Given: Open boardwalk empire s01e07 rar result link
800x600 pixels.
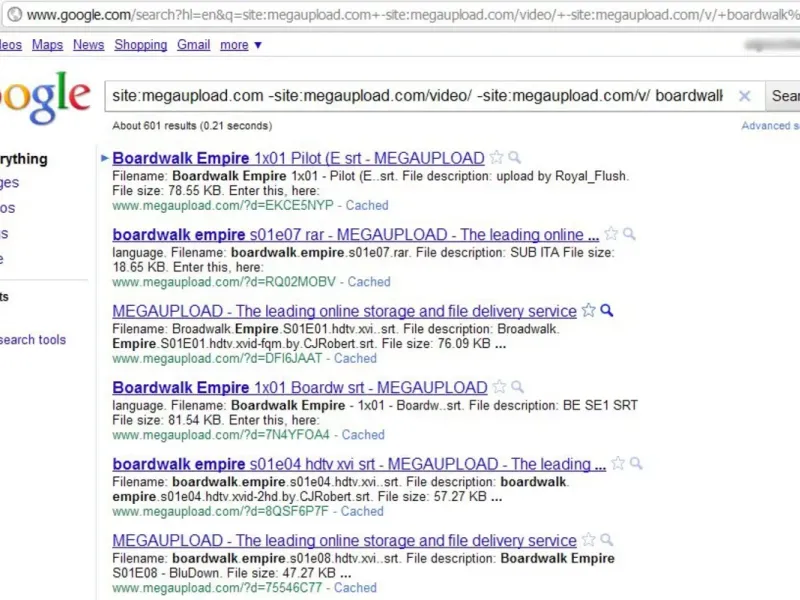Looking at the screenshot, I should (x=356, y=235).
